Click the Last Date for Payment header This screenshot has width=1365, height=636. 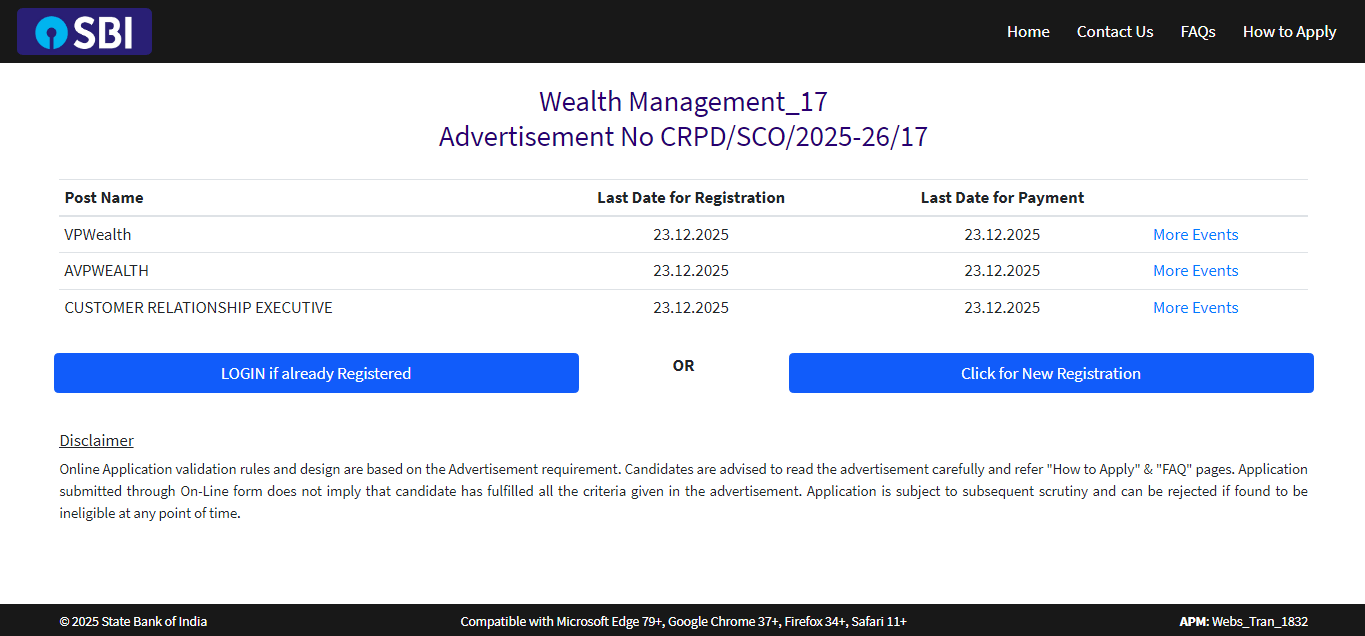(1002, 197)
